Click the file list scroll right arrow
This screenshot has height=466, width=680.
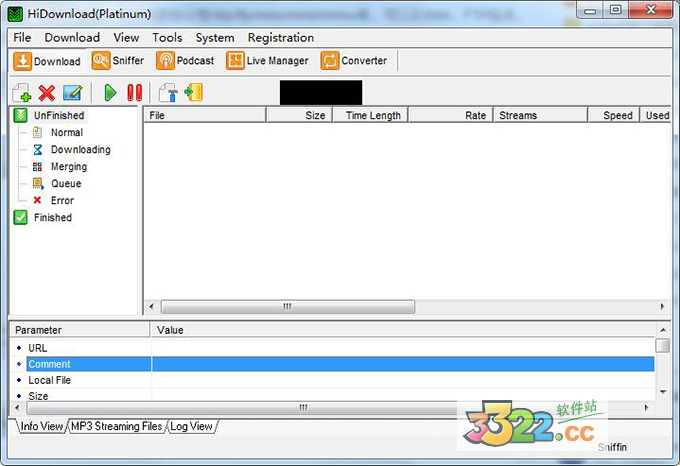(662, 306)
